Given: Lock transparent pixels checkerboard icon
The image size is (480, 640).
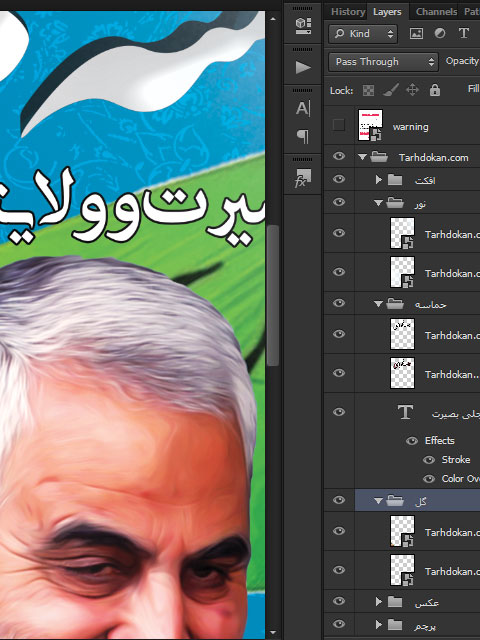Looking at the screenshot, I should click(368, 90).
